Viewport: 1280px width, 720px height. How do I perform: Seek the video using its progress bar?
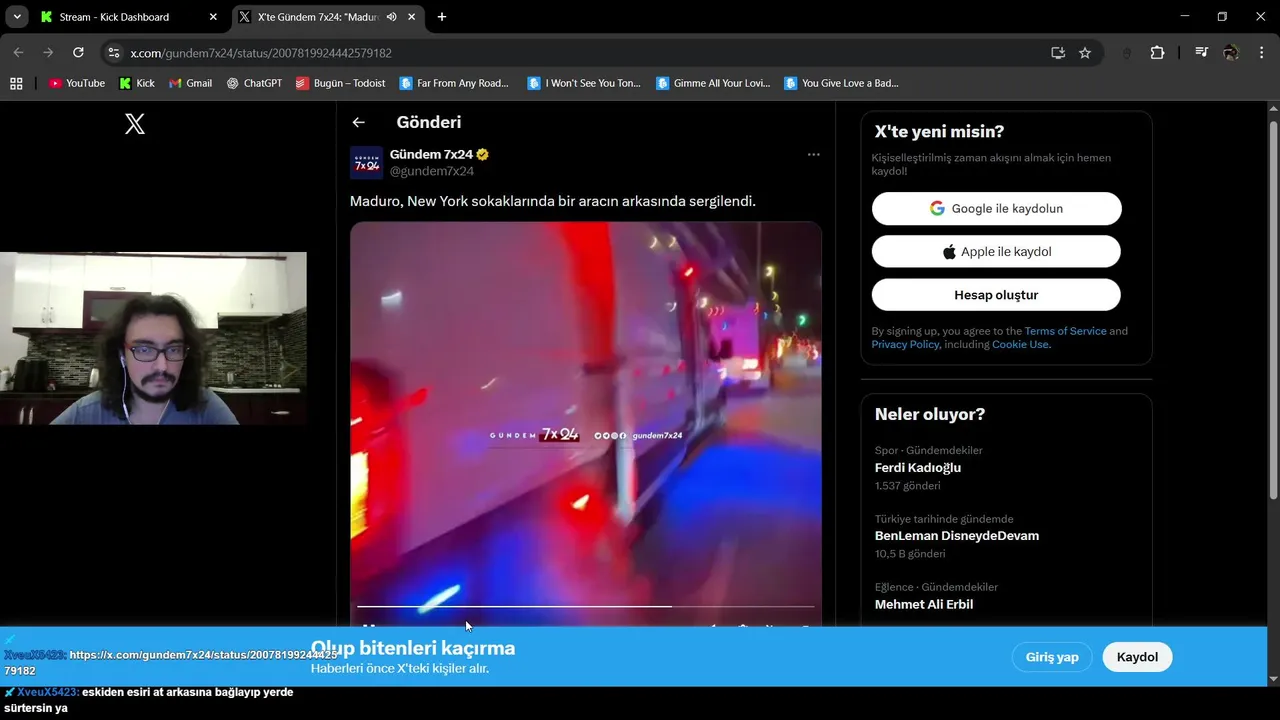coord(585,606)
